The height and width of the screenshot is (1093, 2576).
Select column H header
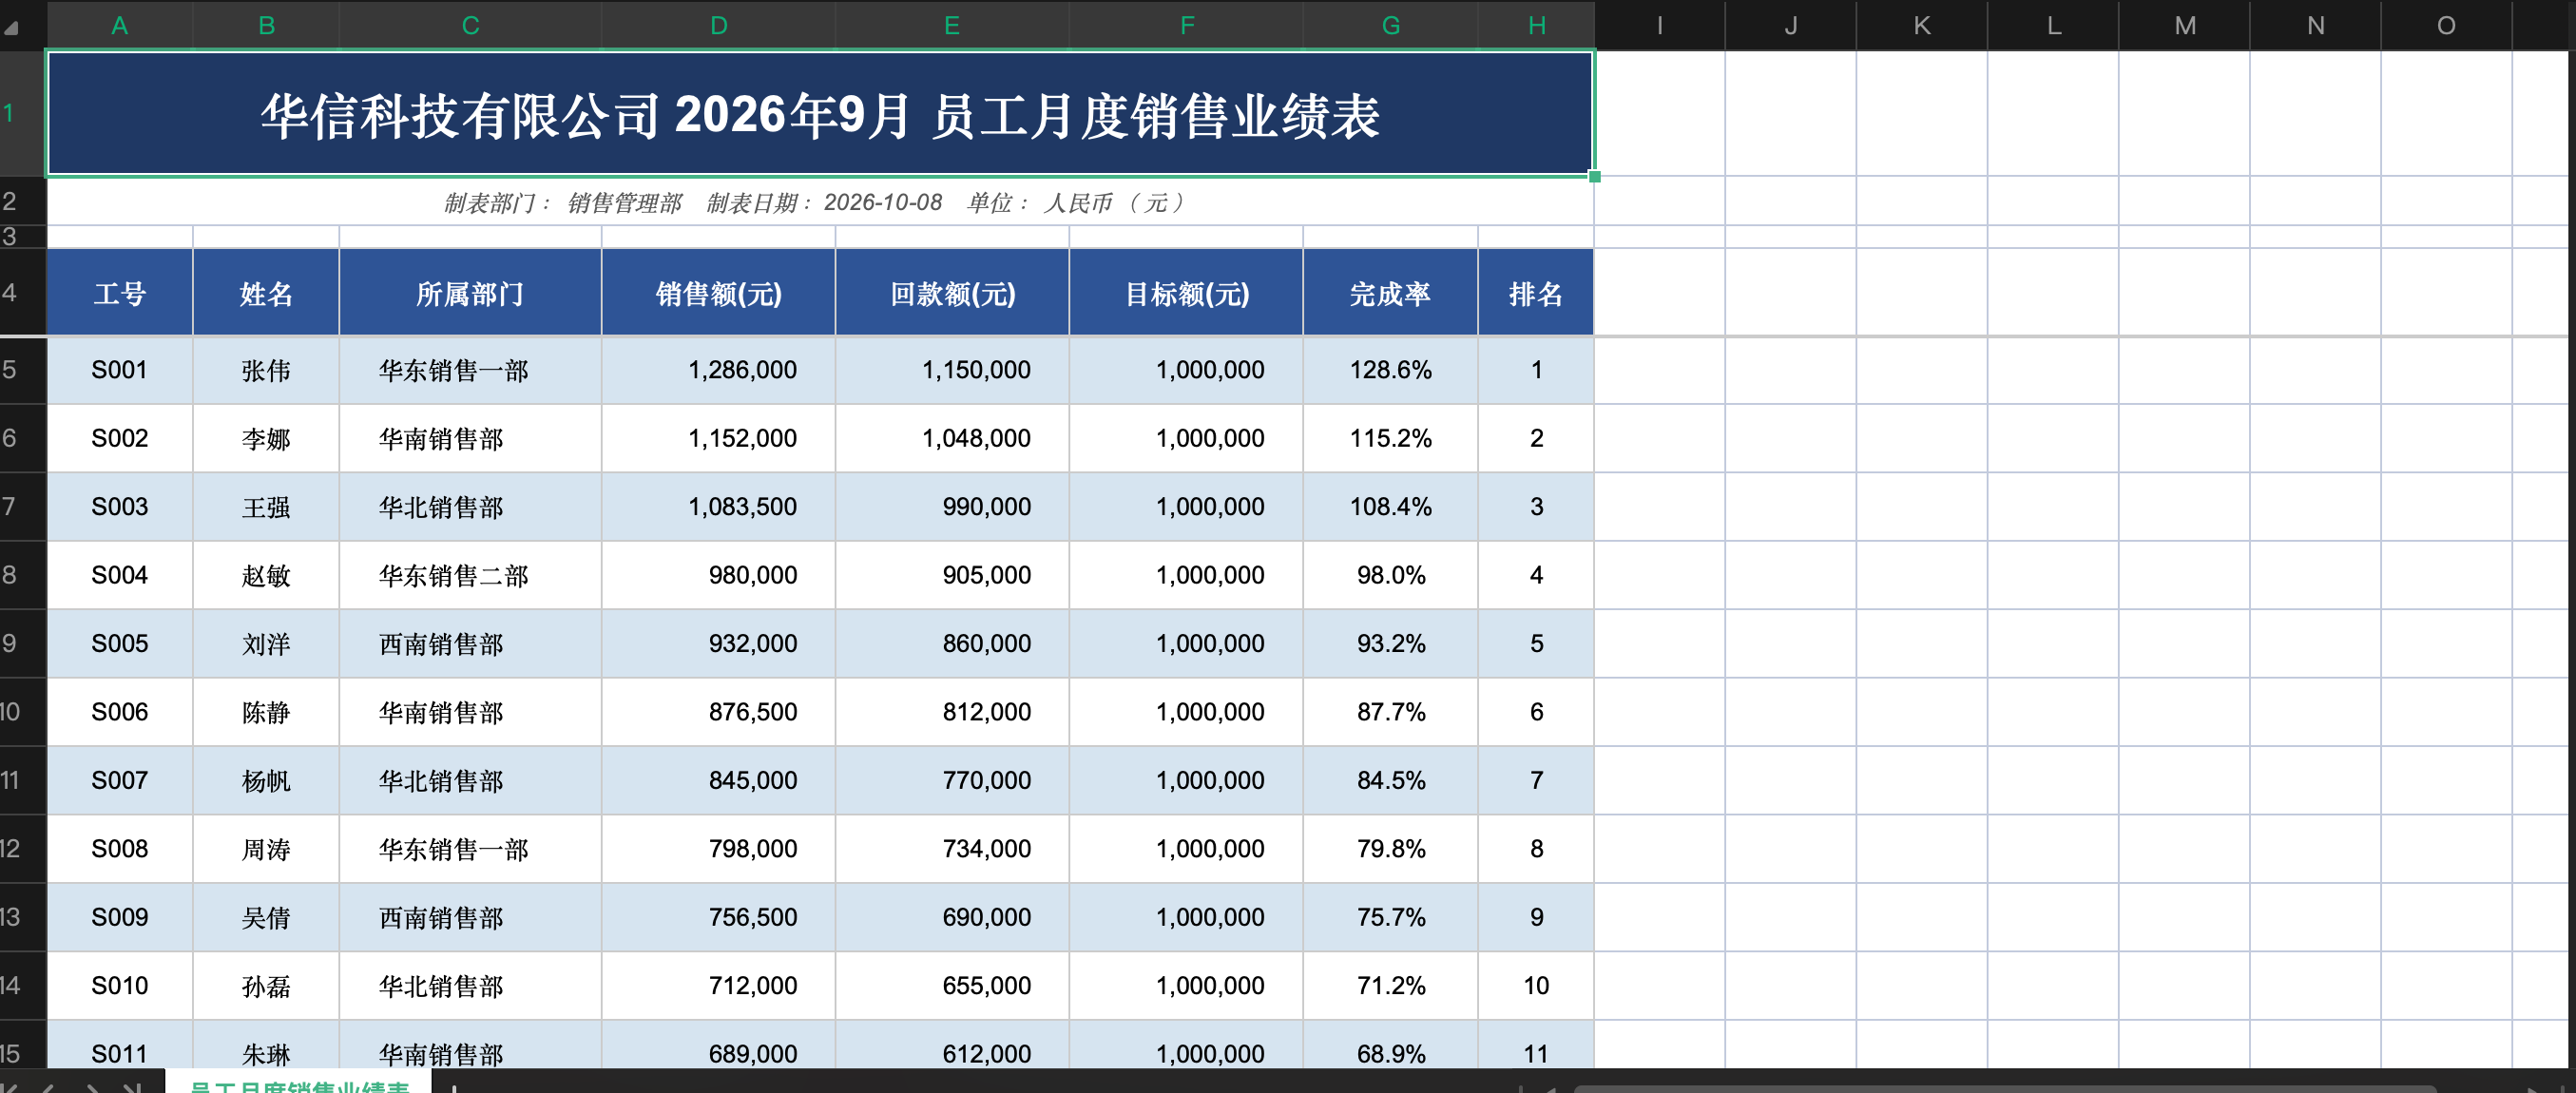point(1536,25)
